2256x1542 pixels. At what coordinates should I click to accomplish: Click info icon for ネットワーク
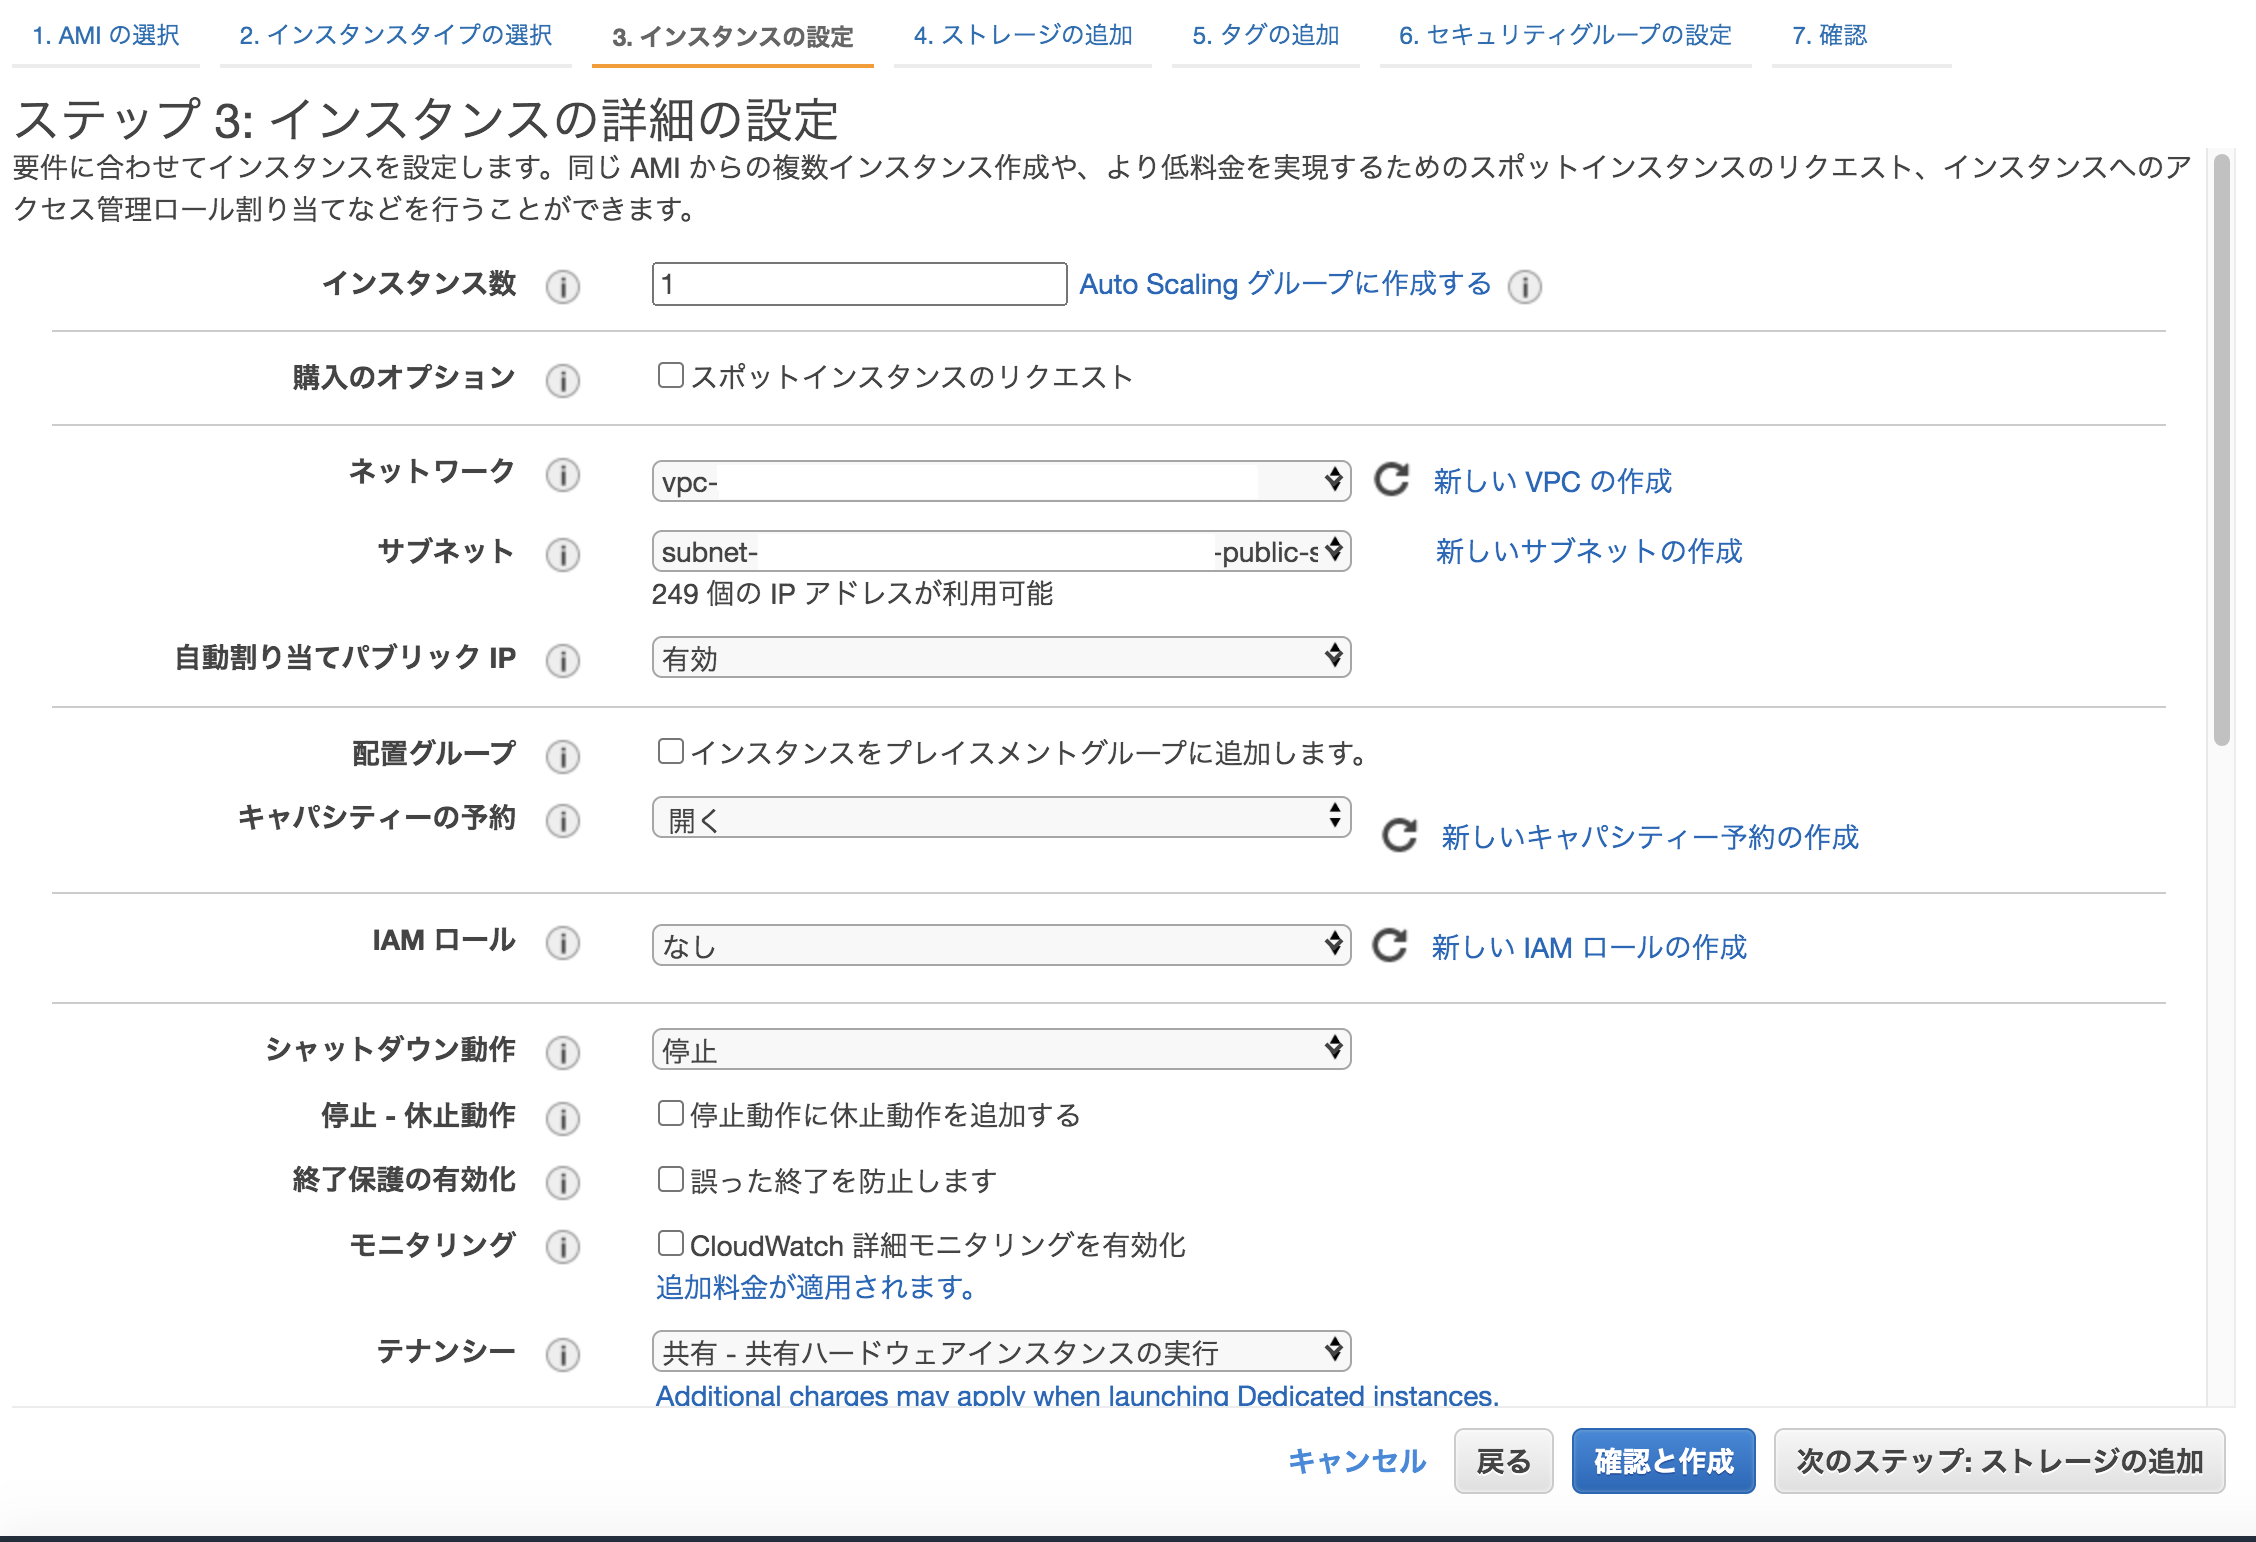coord(563,475)
